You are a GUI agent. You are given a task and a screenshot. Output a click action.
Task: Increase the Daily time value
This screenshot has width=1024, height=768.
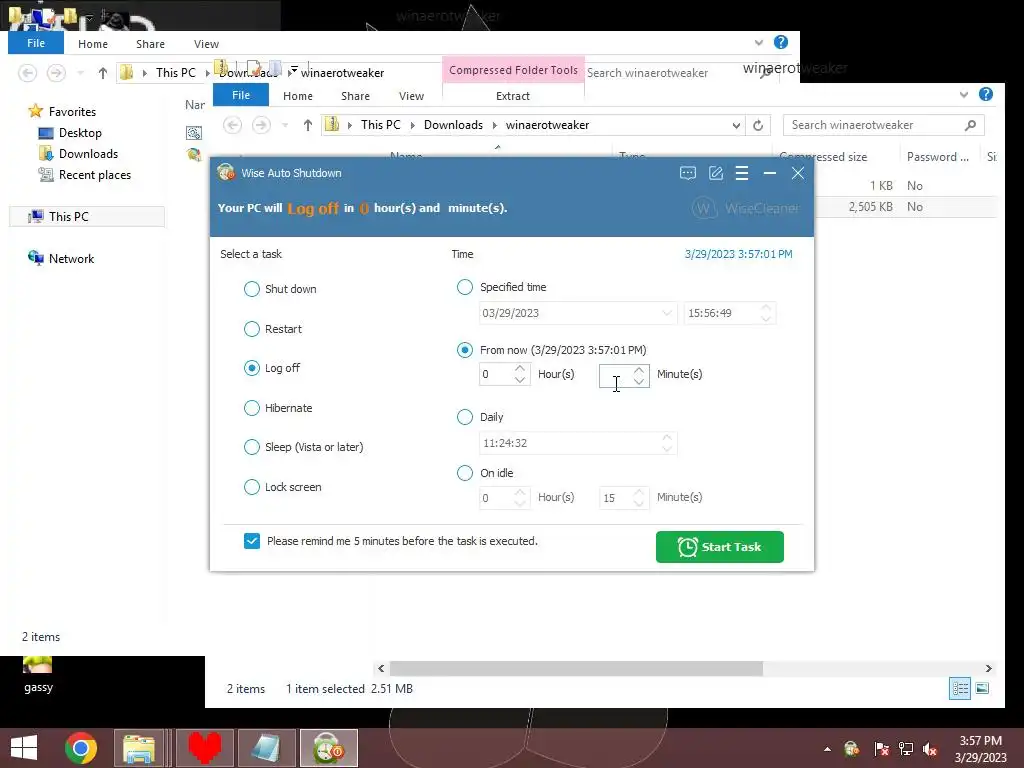(x=667, y=438)
